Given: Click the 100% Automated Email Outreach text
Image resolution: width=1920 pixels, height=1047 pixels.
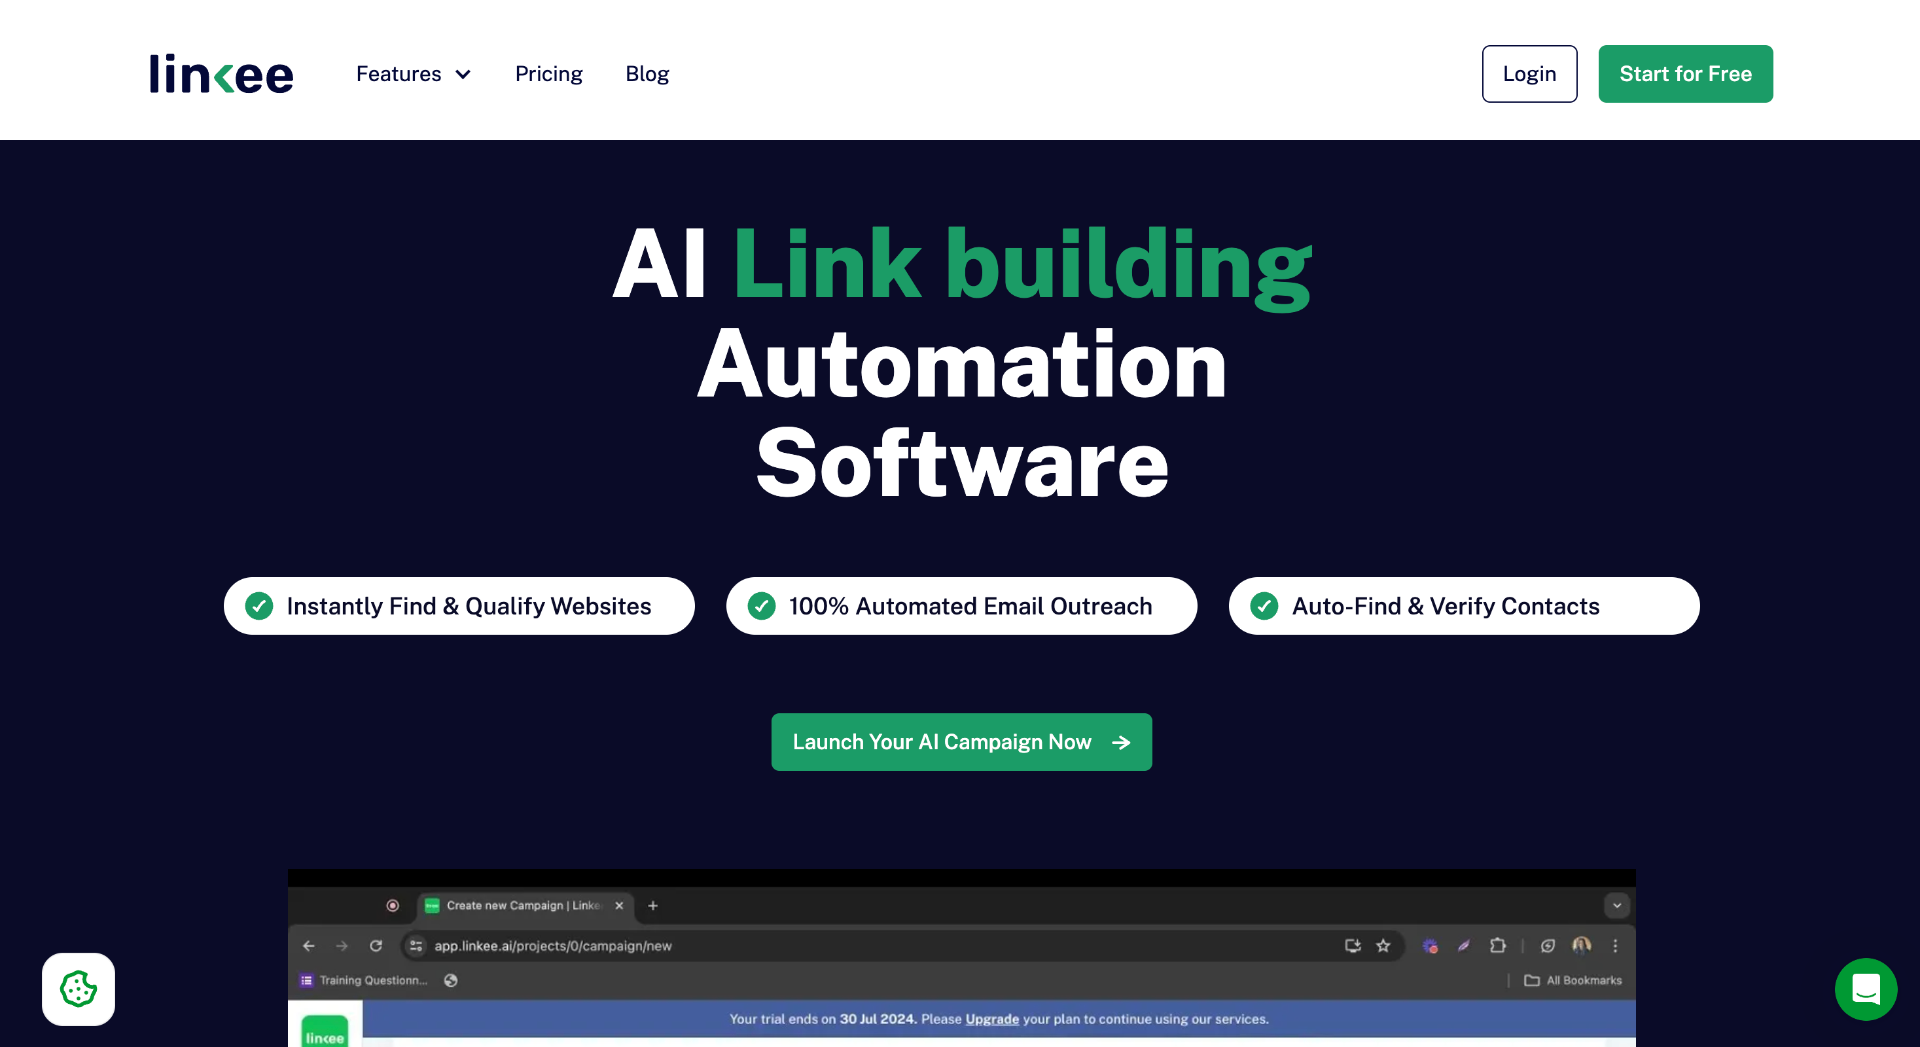Looking at the screenshot, I should (x=970, y=606).
